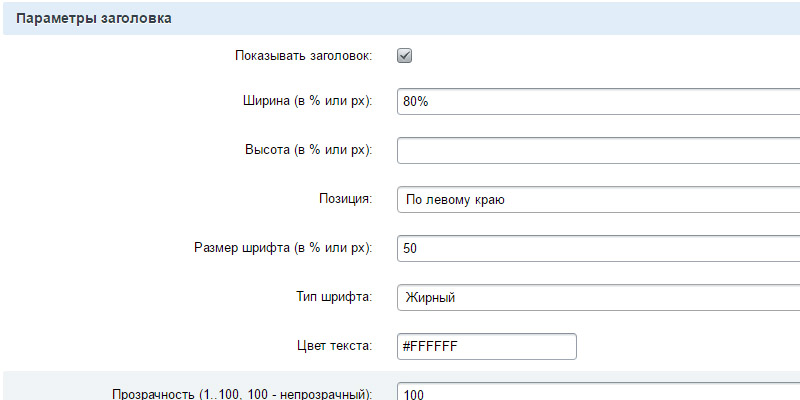The width and height of the screenshot is (800, 400).
Task: Expand the Тип шрифта dropdown
Action: 598,297
